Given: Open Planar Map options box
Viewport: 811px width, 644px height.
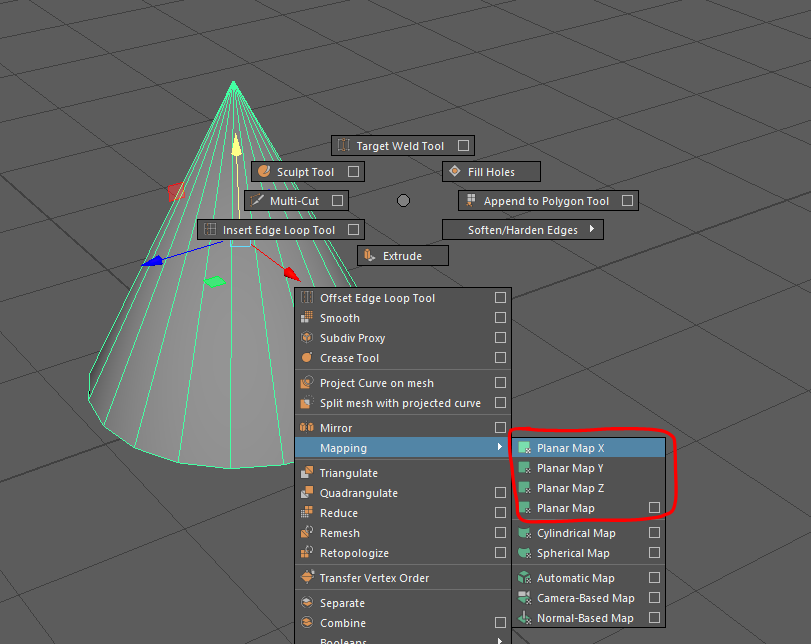Looking at the screenshot, I should point(654,507).
